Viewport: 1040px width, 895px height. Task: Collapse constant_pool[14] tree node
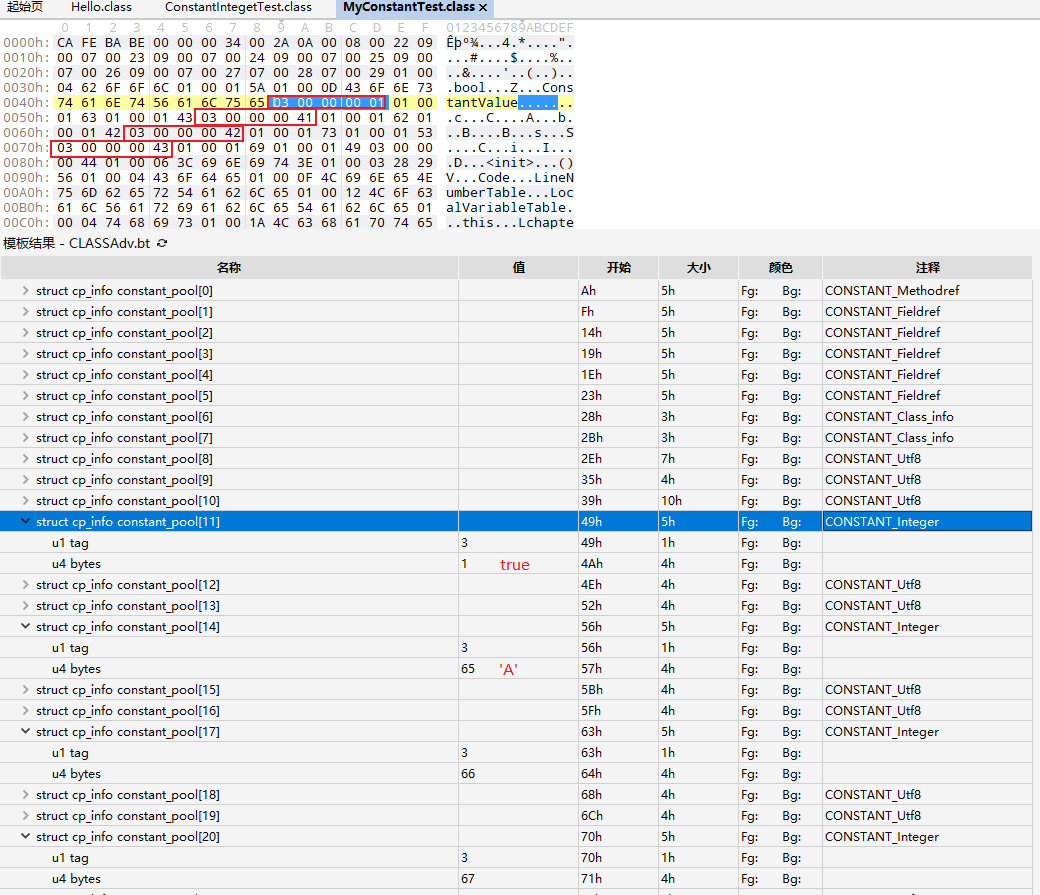[26, 627]
